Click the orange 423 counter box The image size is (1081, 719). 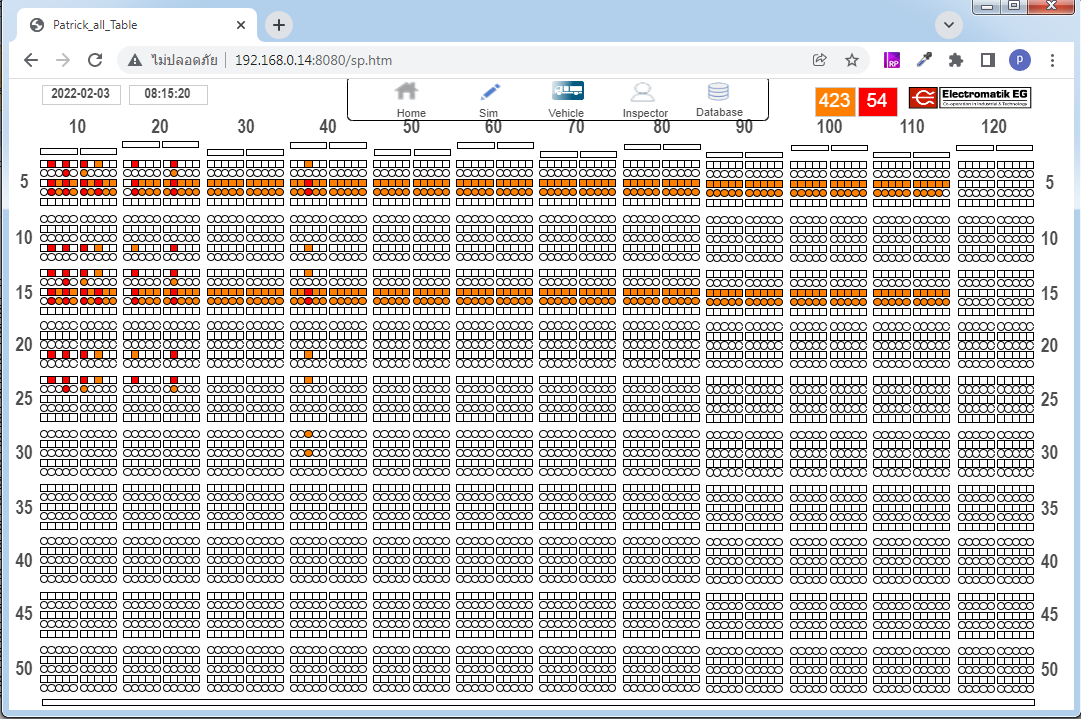(835, 100)
